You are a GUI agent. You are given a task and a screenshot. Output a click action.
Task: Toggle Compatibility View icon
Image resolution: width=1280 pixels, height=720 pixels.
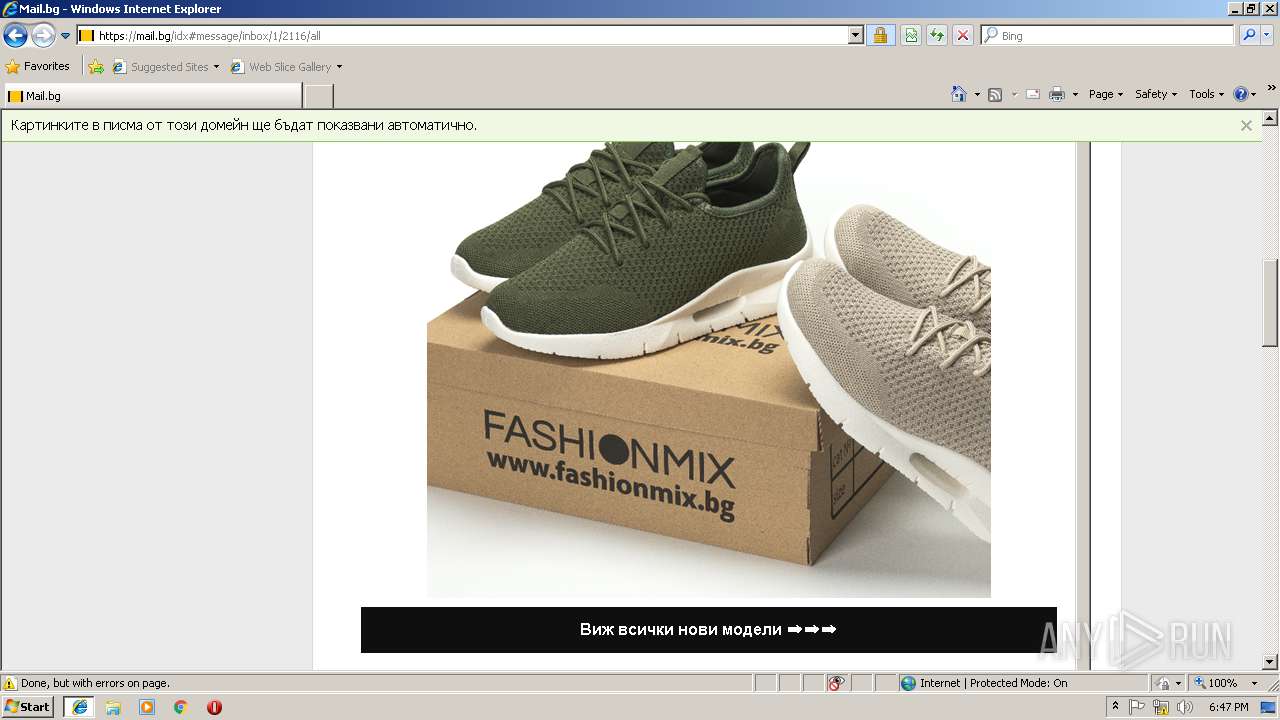(x=911, y=36)
